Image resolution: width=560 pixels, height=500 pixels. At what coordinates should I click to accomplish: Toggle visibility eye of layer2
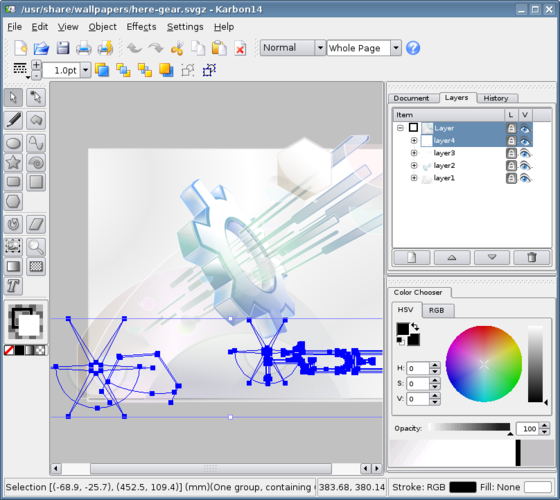(525, 166)
